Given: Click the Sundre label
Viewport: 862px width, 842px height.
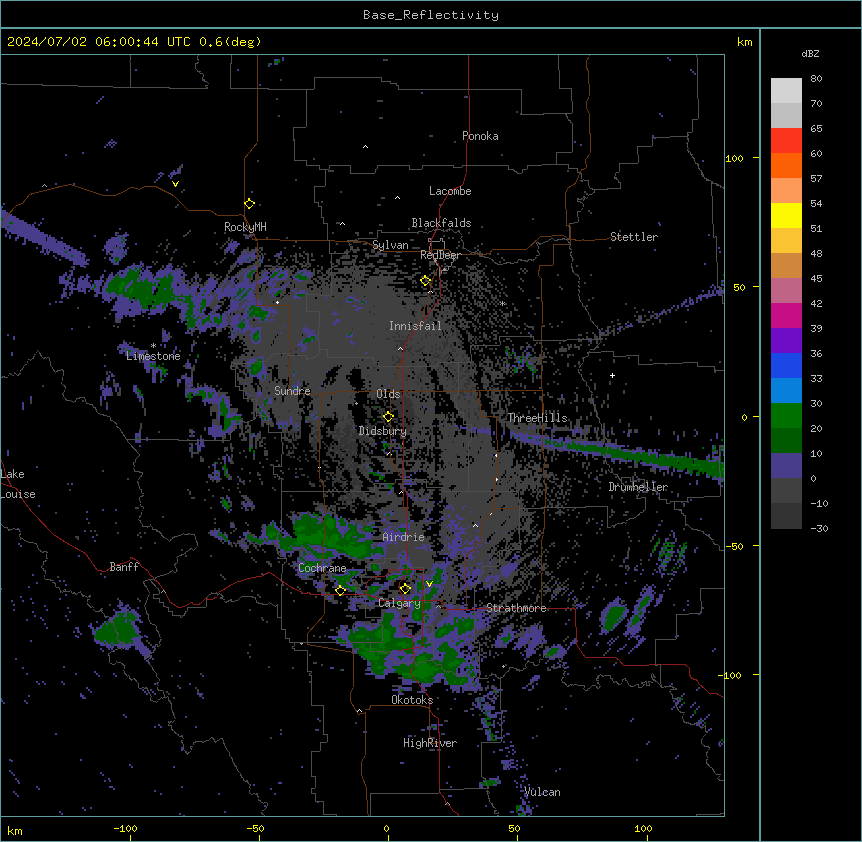Looking at the screenshot, I should point(292,391).
